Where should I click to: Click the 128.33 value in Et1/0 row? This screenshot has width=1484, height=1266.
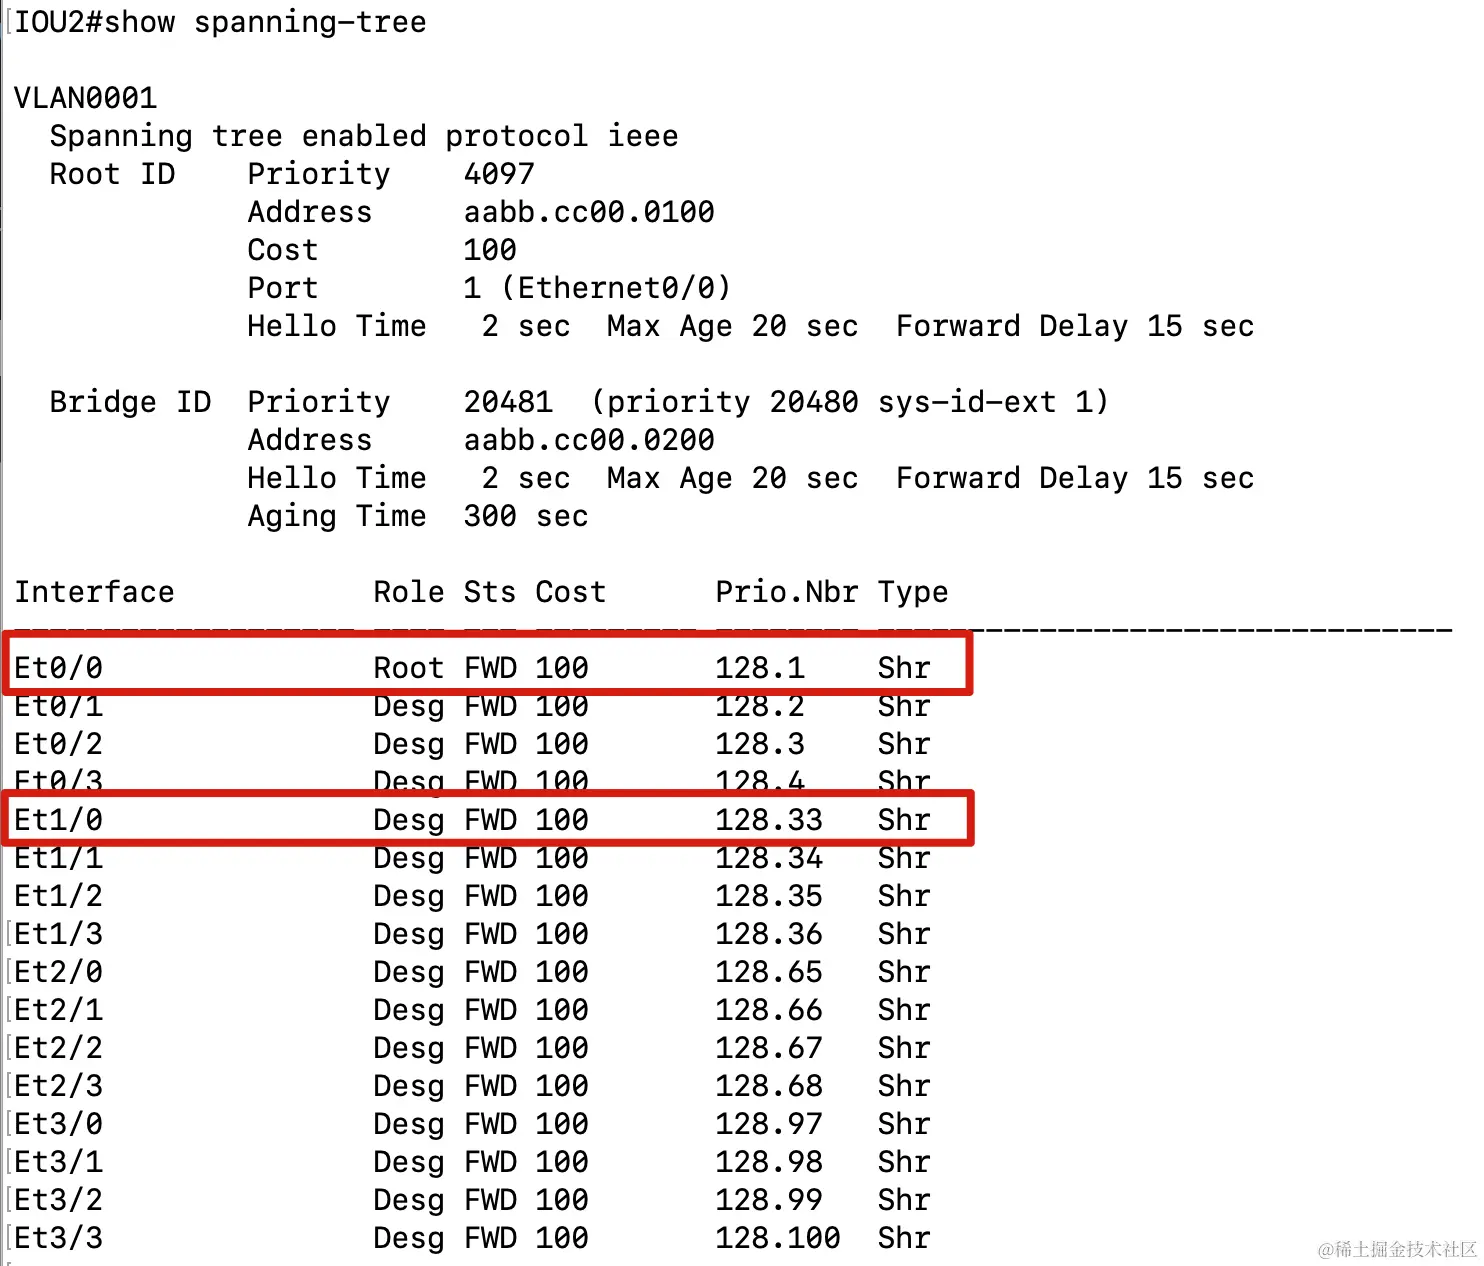coord(769,820)
